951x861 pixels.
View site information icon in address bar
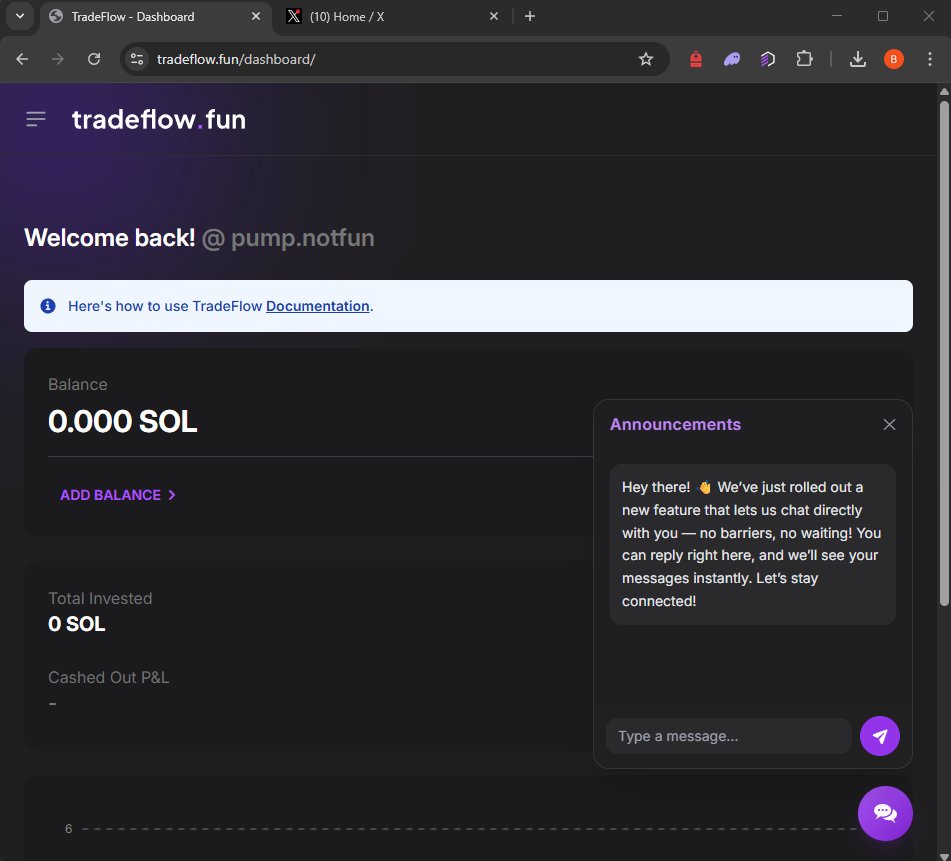pos(137,59)
